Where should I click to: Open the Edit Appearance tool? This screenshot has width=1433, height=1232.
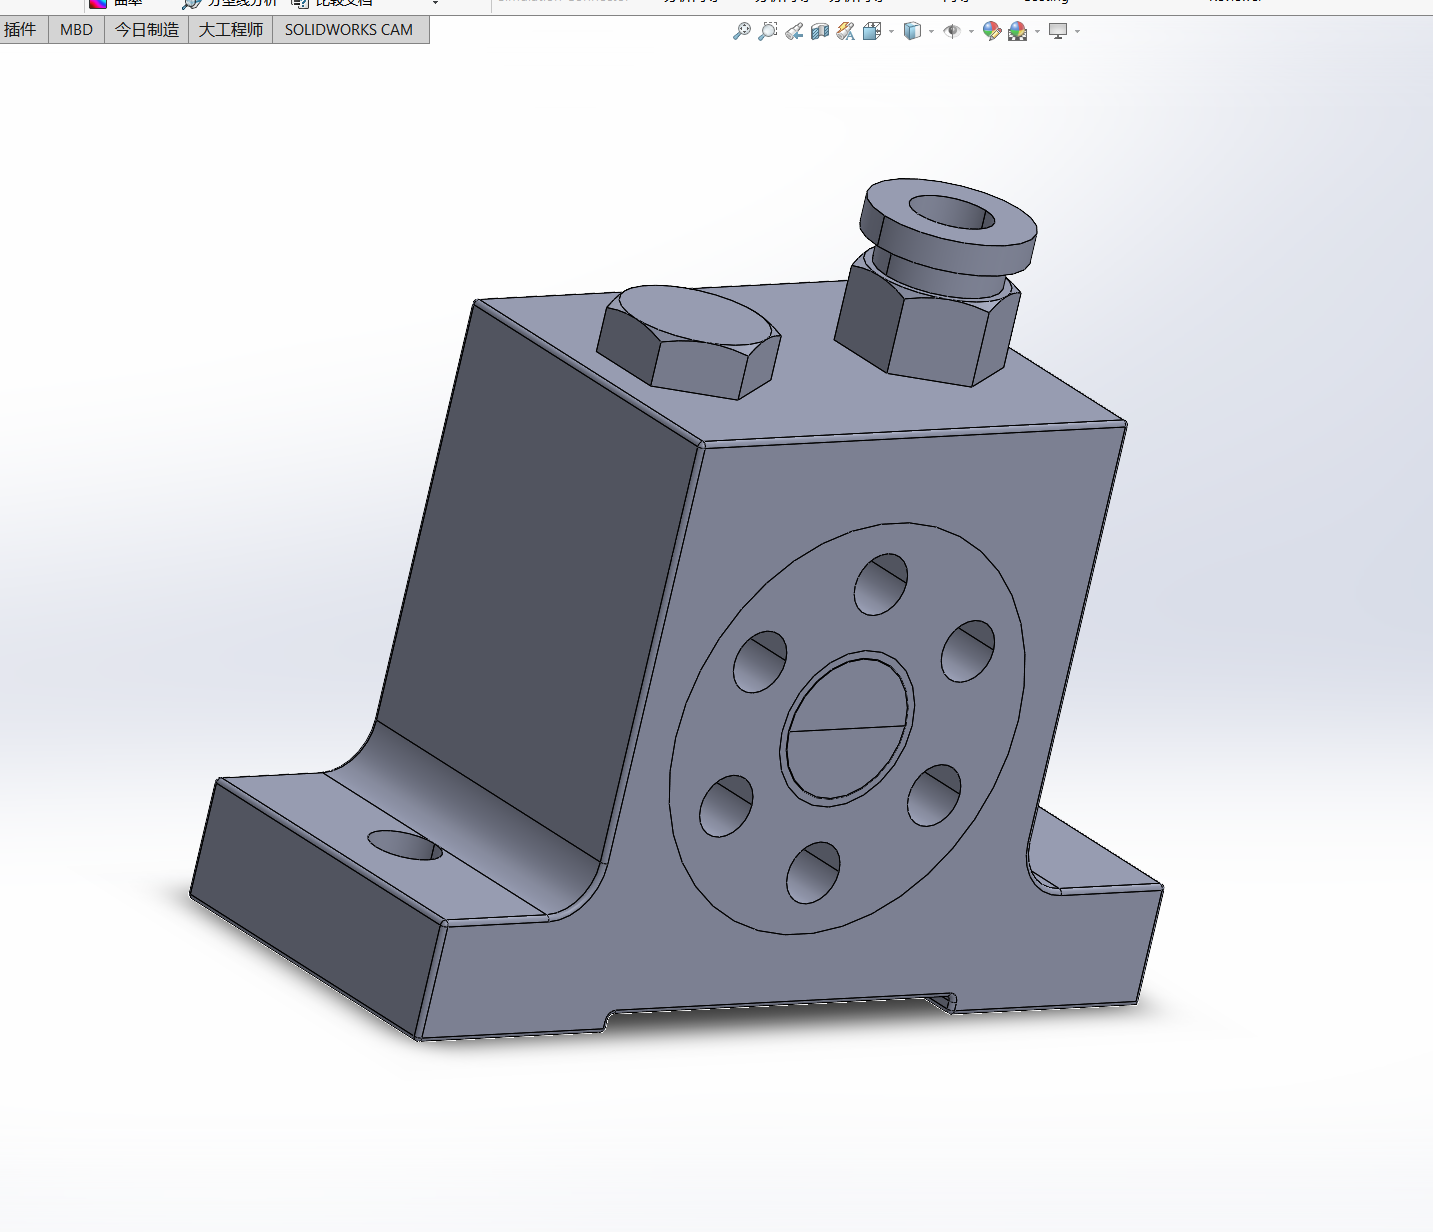coord(992,31)
